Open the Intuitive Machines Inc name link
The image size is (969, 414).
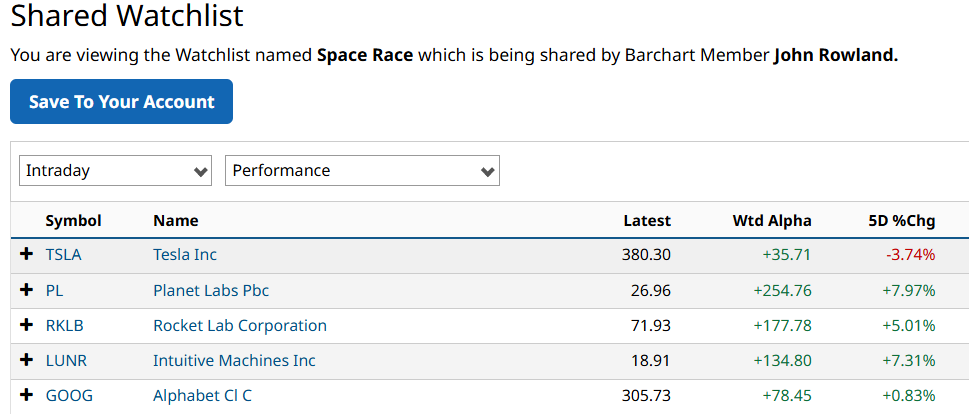(234, 360)
